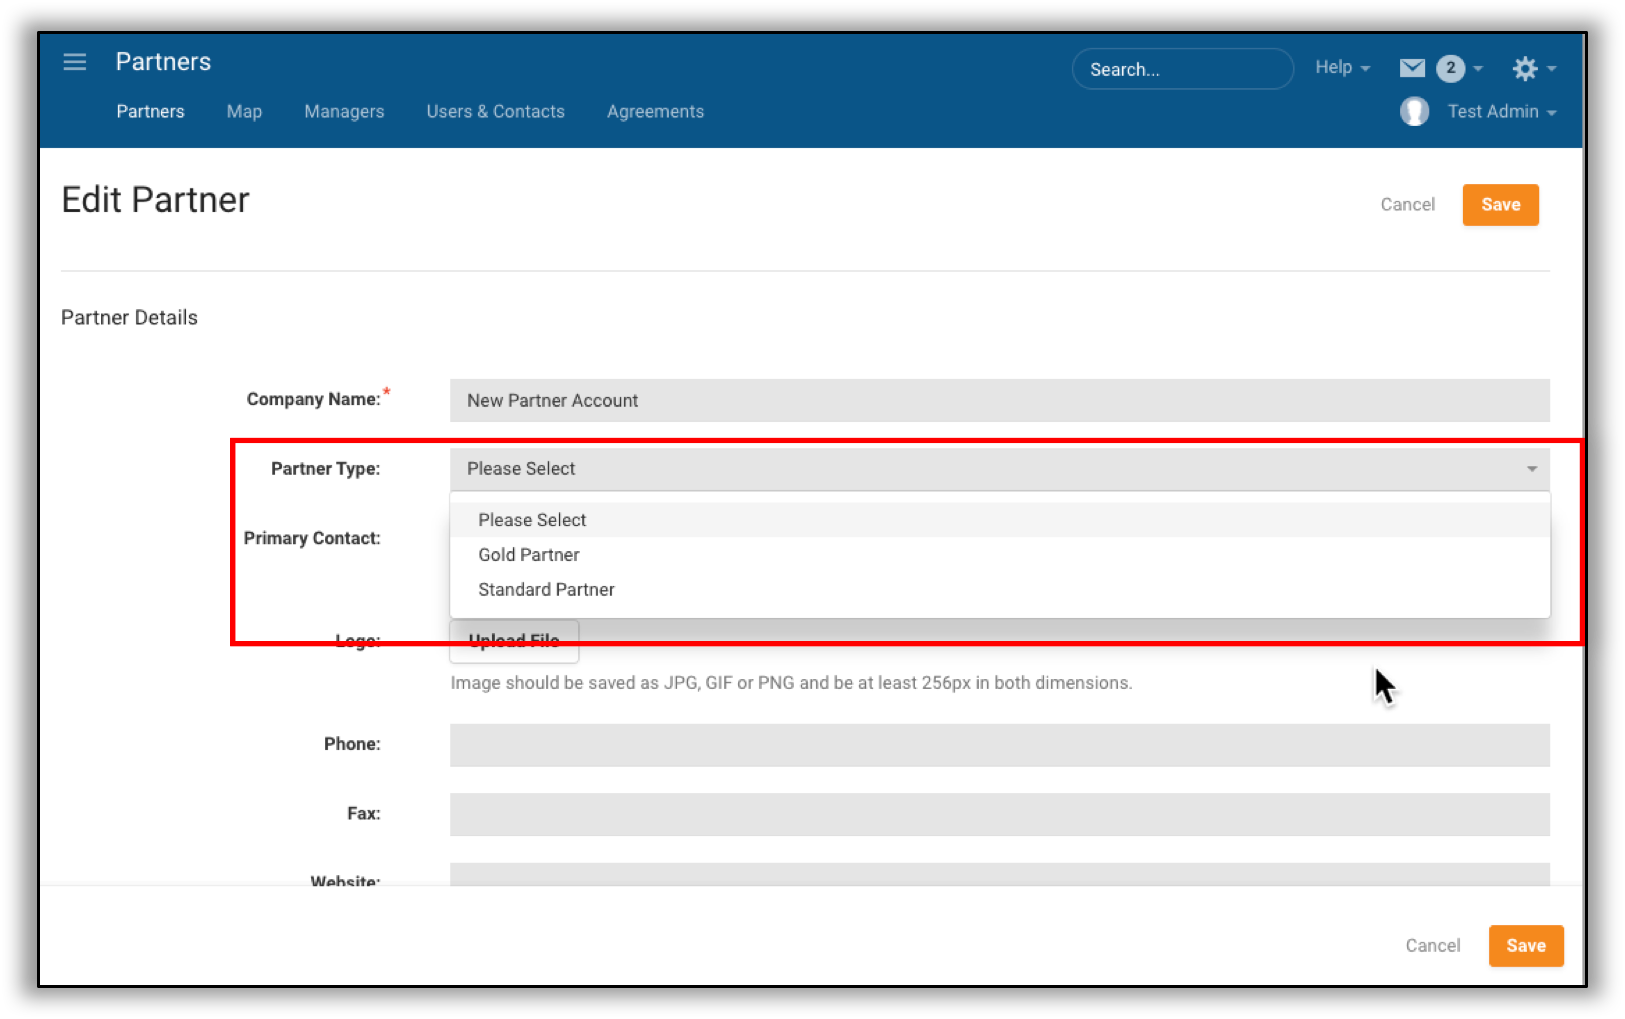Open the Help menu
1625x1019 pixels.
click(1334, 67)
